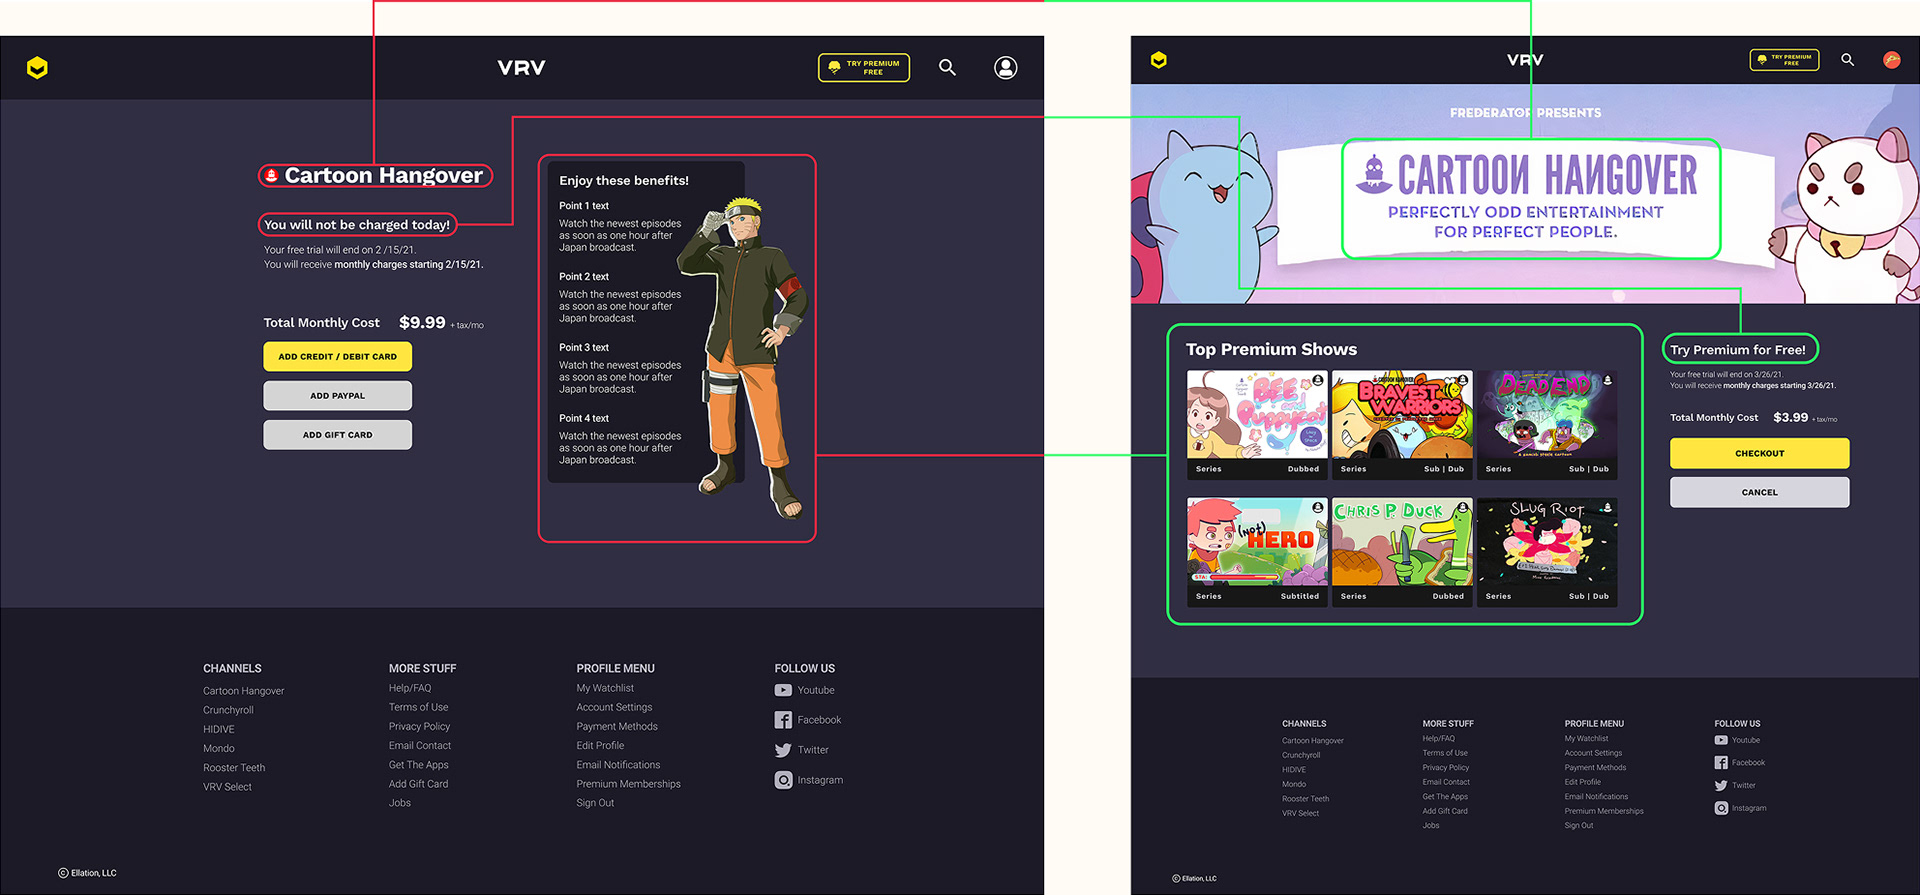Click the VRV hexagon logo in right mockup

[x=1159, y=60]
